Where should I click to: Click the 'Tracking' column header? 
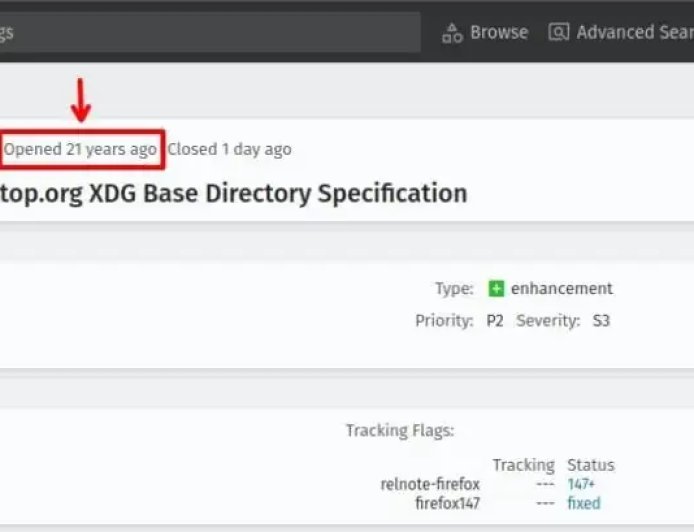pos(524,465)
